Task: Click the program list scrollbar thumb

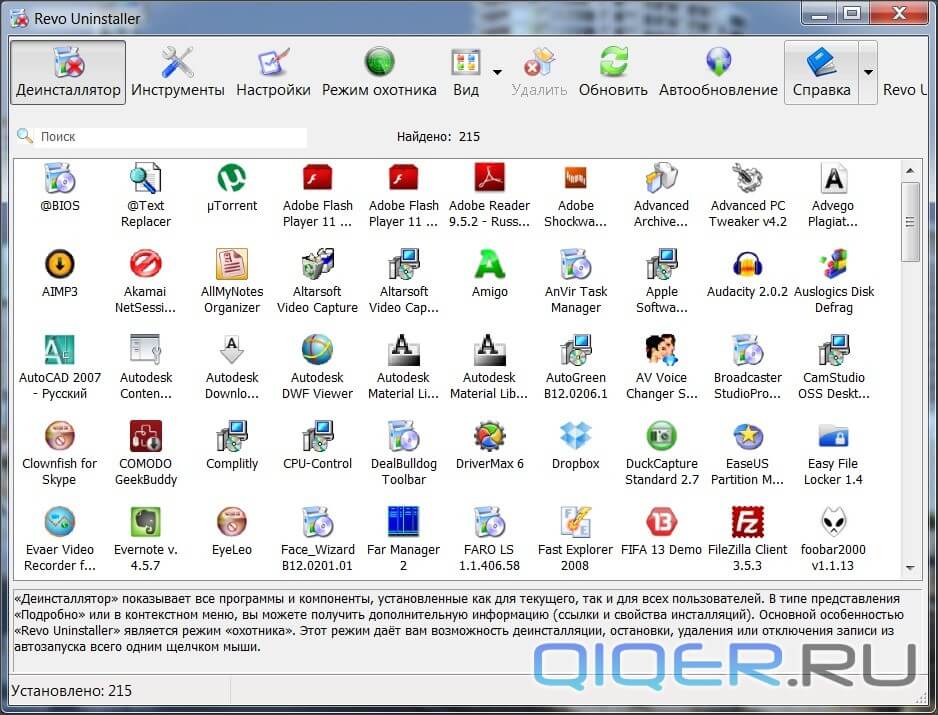Action: [910, 222]
